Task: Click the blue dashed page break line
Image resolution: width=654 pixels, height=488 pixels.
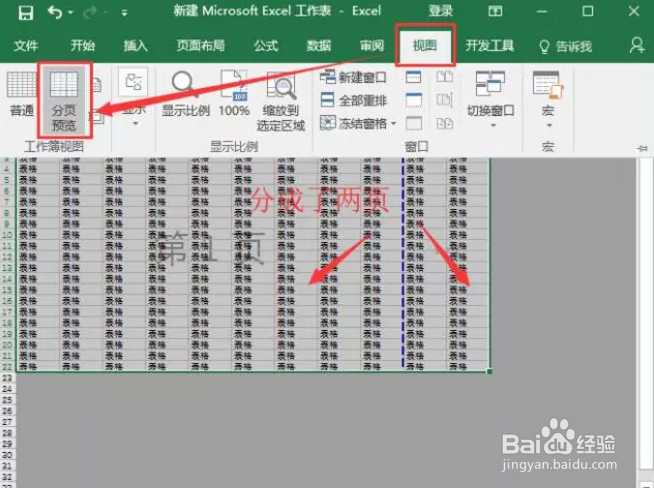Action: tap(403, 263)
